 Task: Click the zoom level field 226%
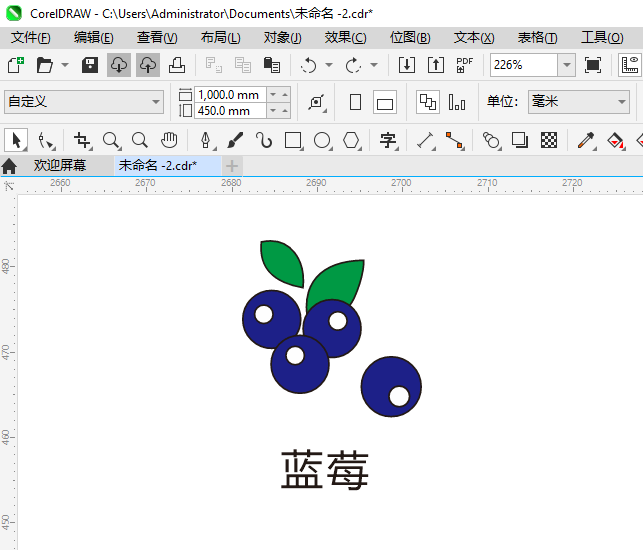tap(524, 65)
